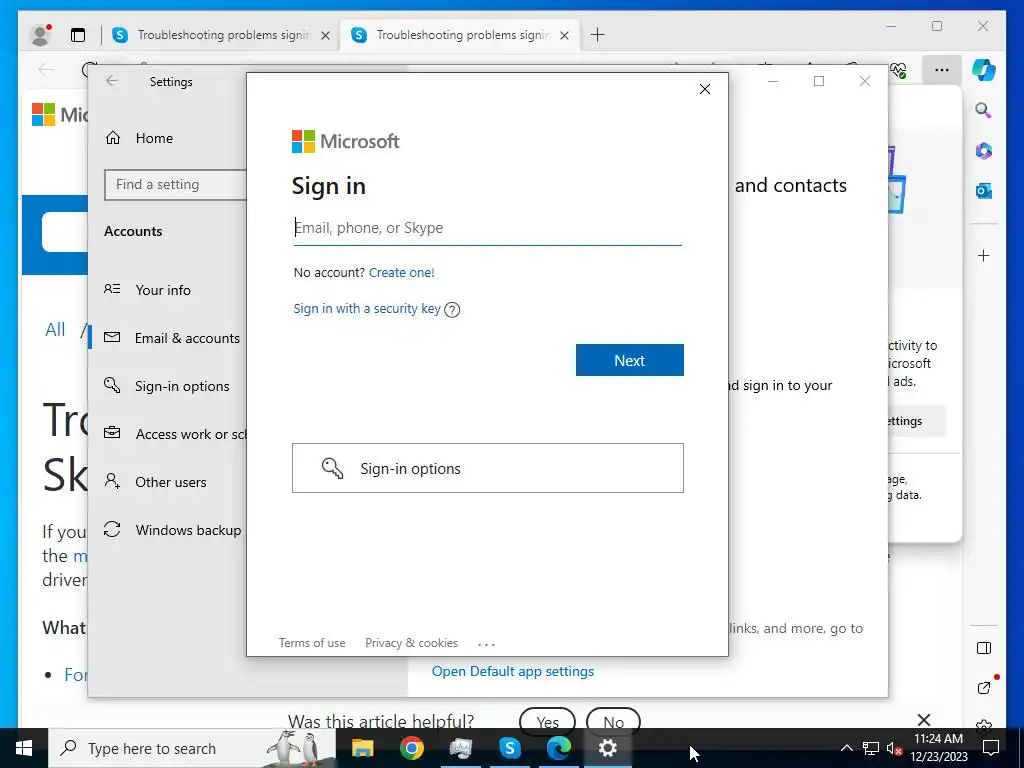
Task: Click the muted volume tray icon
Action: point(894,748)
